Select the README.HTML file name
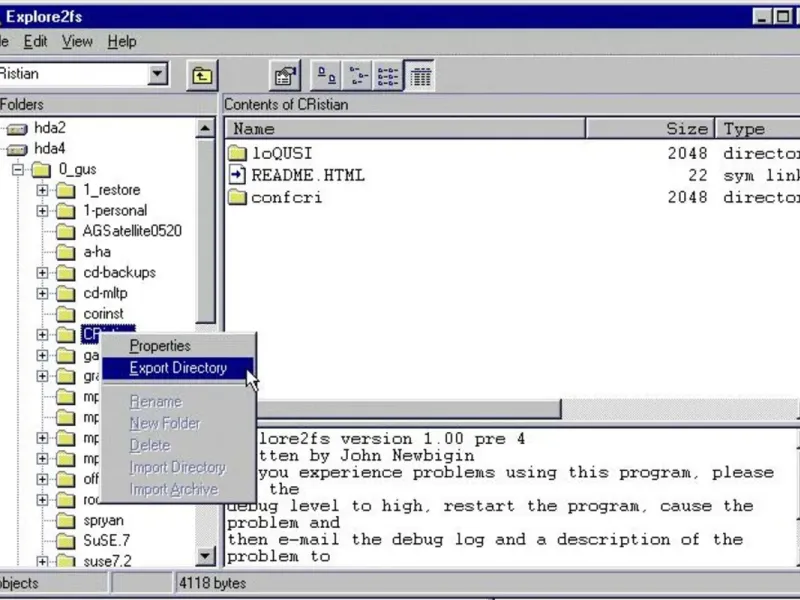The width and height of the screenshot is (800, 600). pos(308,176)
